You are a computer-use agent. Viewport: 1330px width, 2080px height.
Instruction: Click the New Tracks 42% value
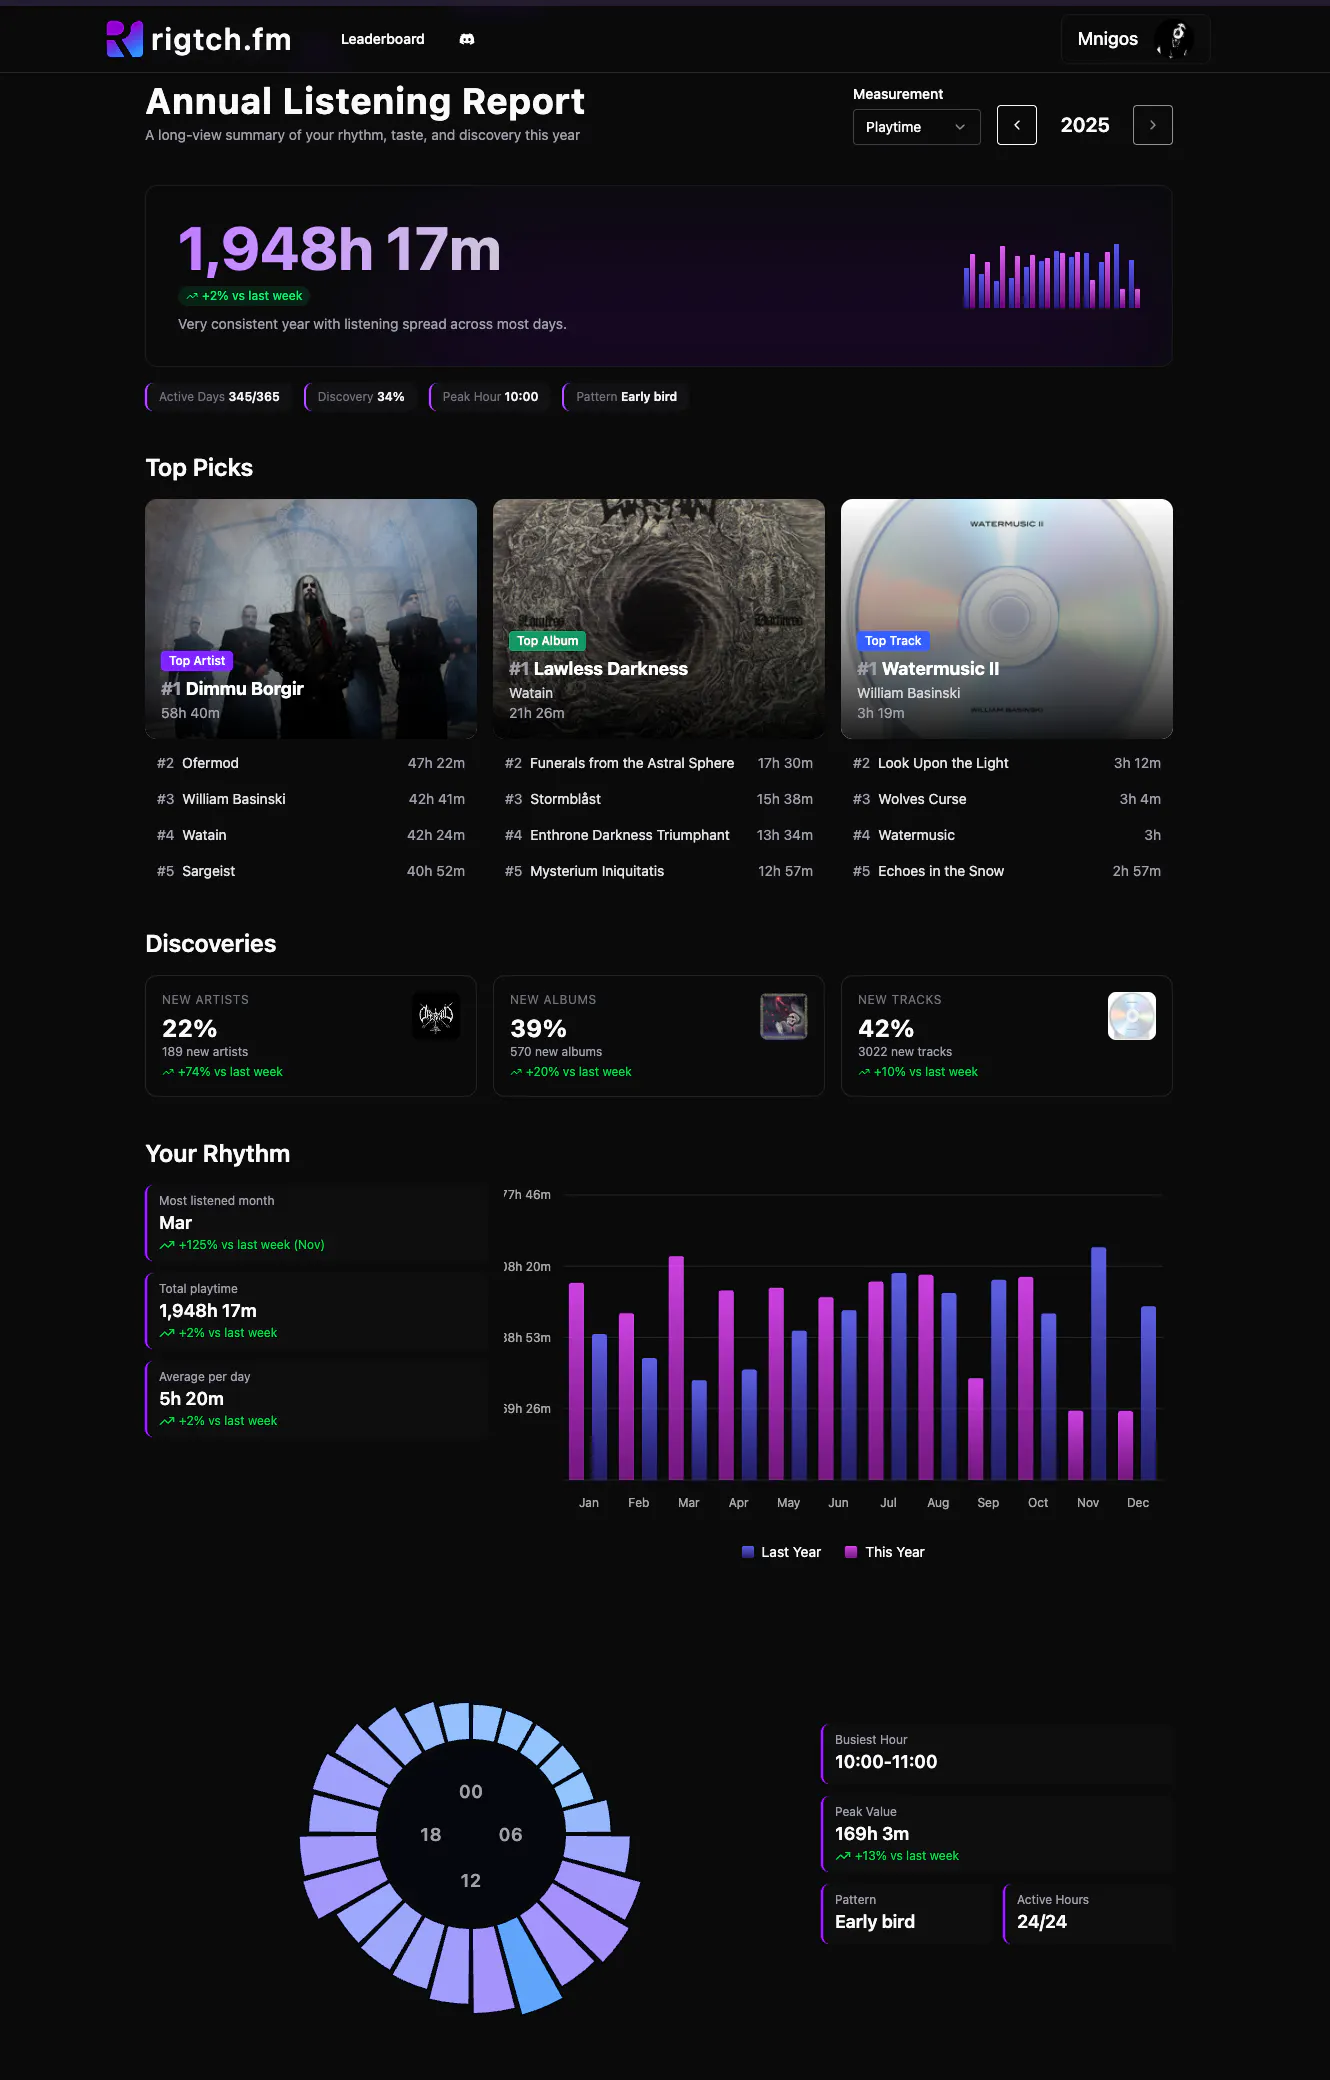(886, 1029)
